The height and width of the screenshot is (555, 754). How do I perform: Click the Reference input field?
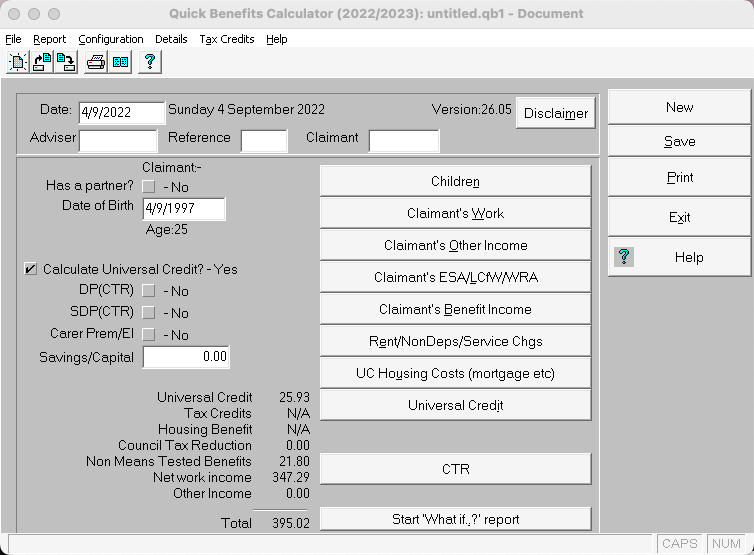(264, 141)
